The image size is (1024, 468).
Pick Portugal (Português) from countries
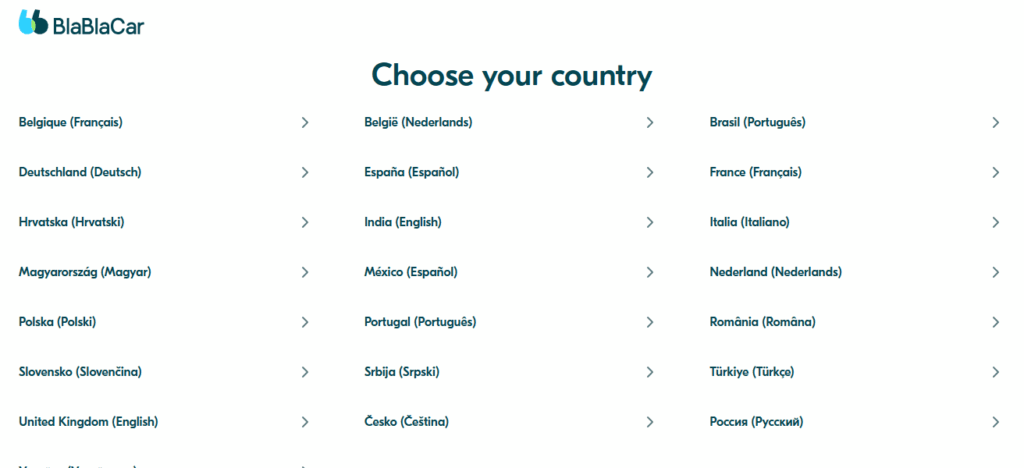pyautogui.click(x=420, y=322)
